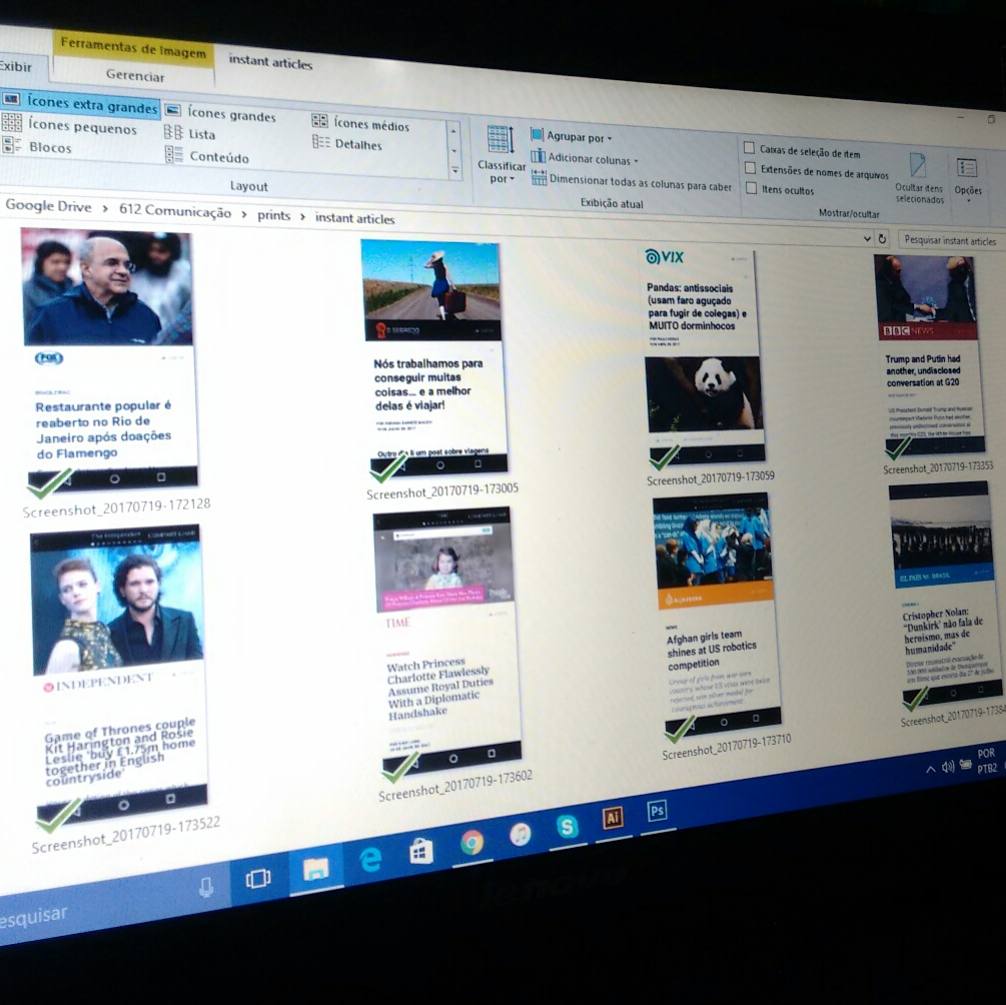This screenshot has height=1005, width=1006.
Task: Open Skype from the taskbar
Action: [x=567, y=827]
